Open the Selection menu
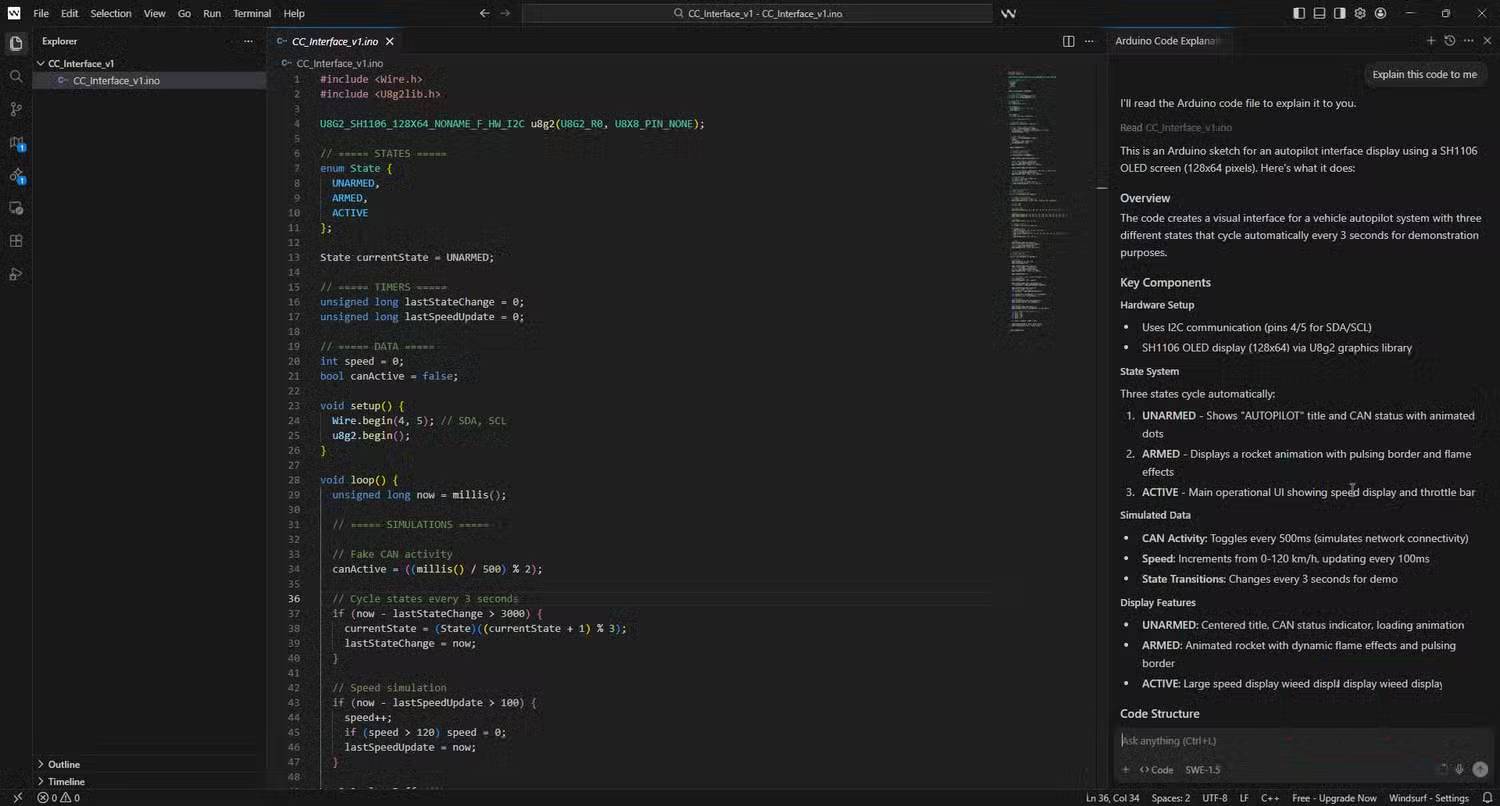Screen dimensions: 1500x806 click(x=111, y=13)
